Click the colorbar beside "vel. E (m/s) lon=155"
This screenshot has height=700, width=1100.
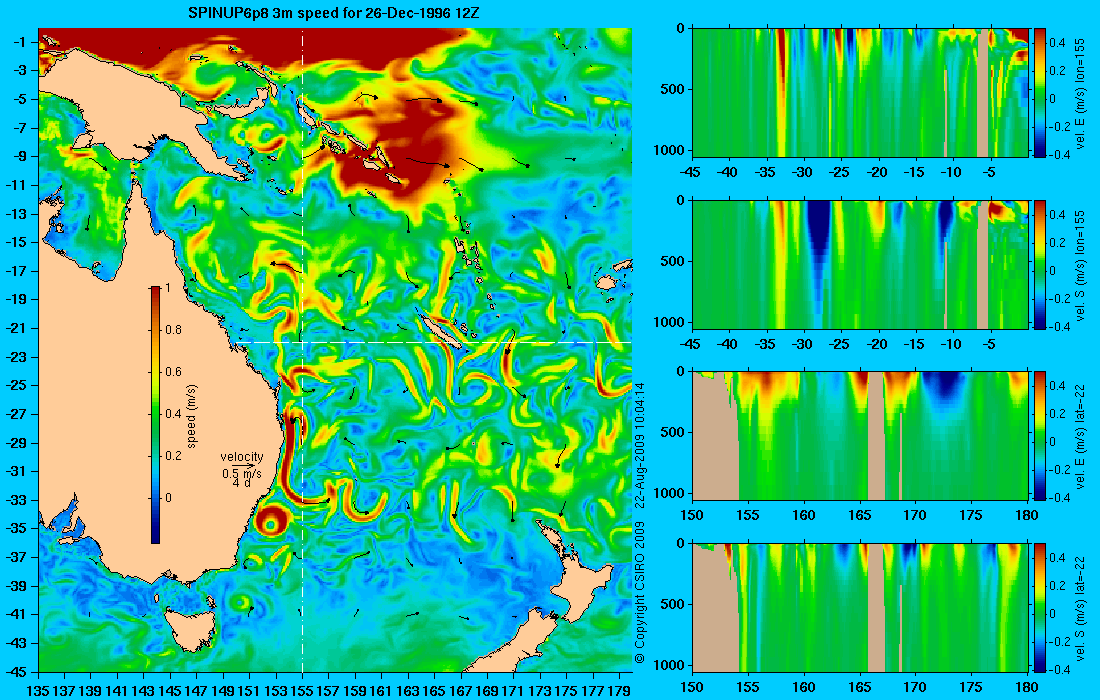click(1040, 93)
